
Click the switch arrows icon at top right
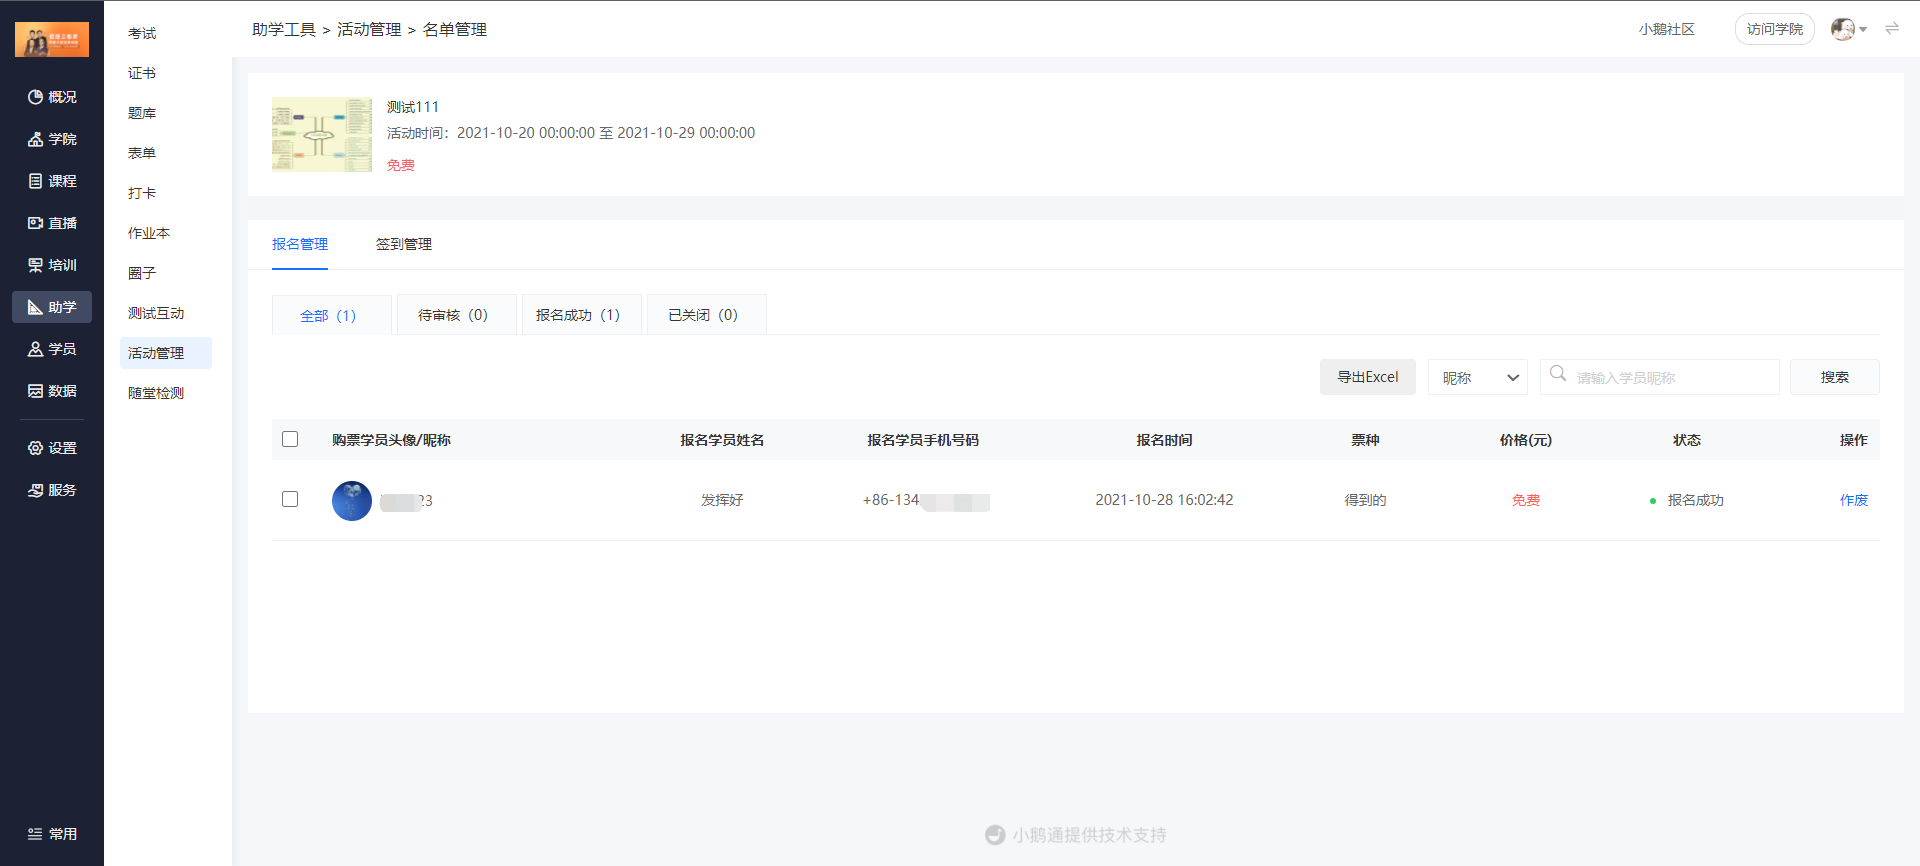click(1891, 29)
